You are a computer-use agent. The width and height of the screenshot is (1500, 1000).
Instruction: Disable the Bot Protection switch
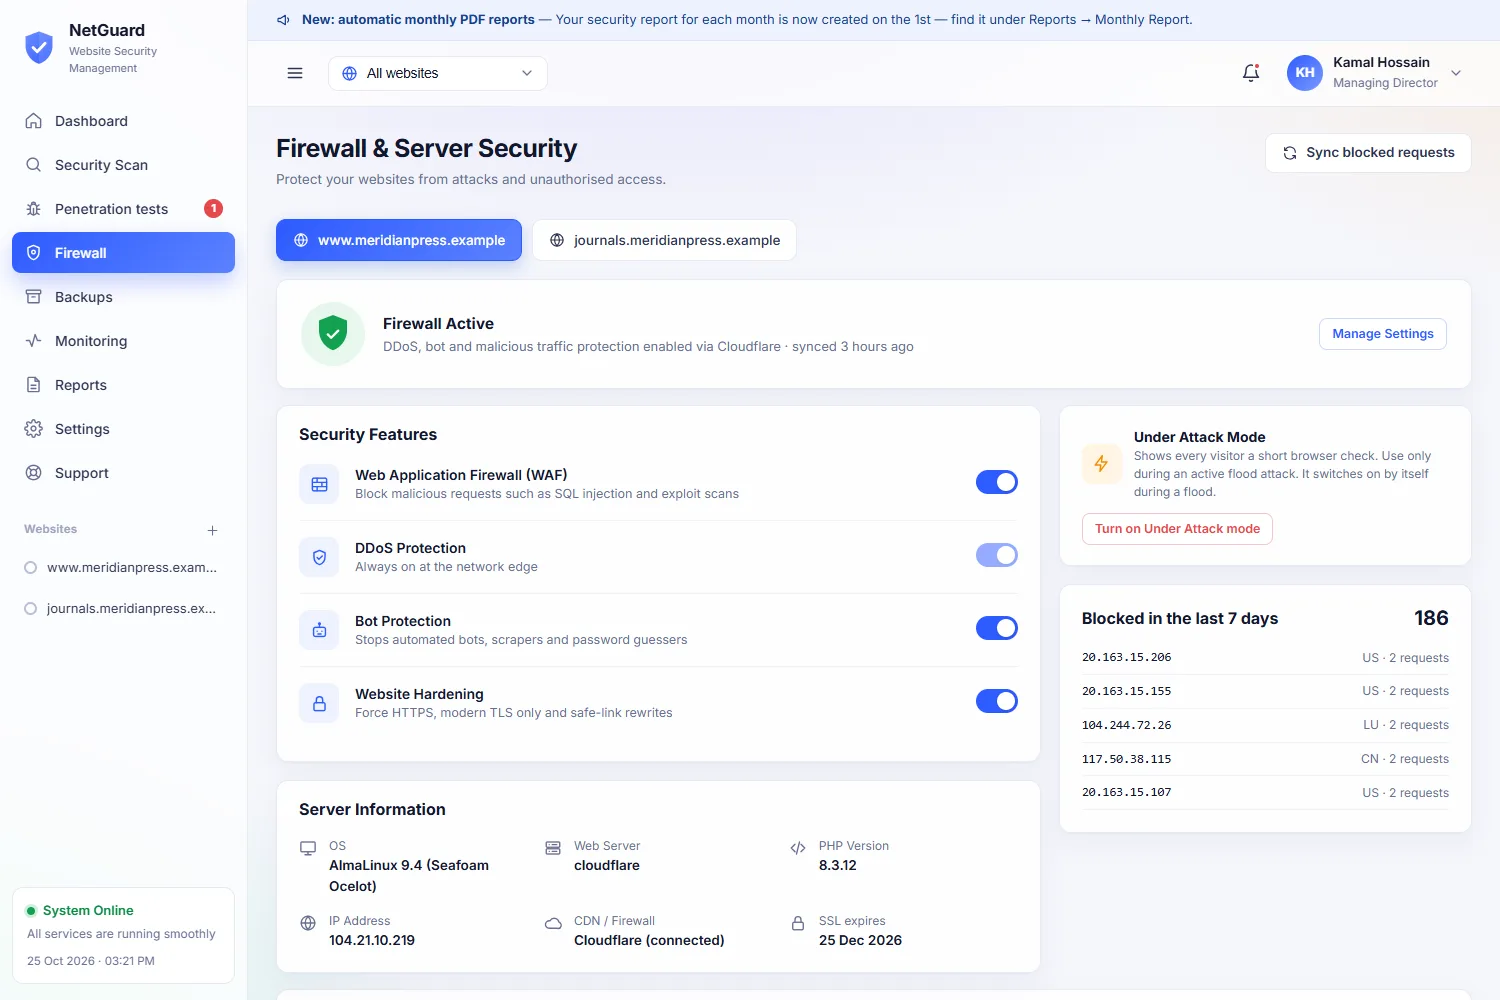tap(997, 628)
